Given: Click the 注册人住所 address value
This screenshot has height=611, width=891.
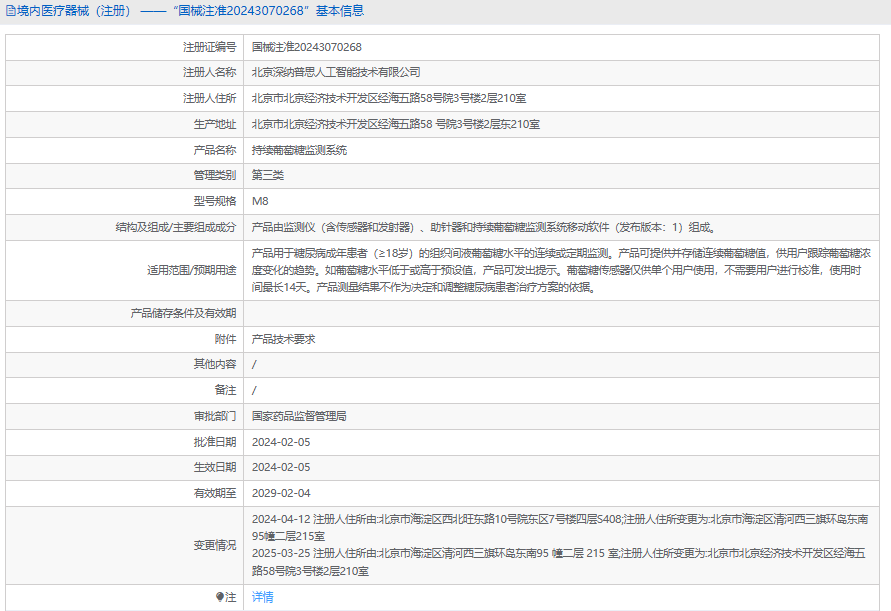Looking at the screenshot, I should click(x=389, y=98).
